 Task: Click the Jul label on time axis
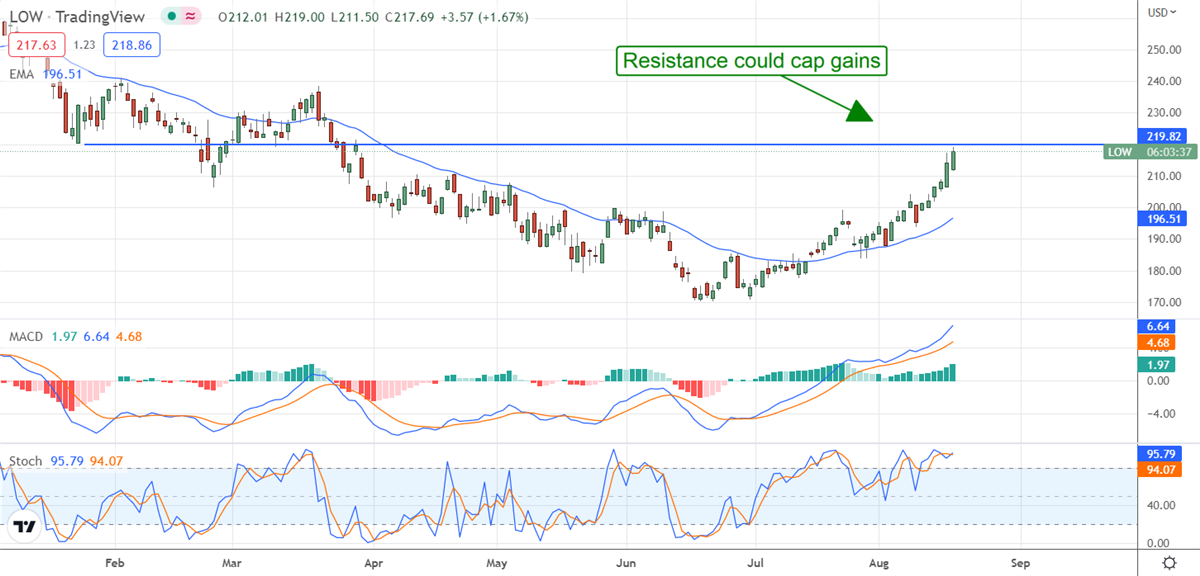(756, 561)
